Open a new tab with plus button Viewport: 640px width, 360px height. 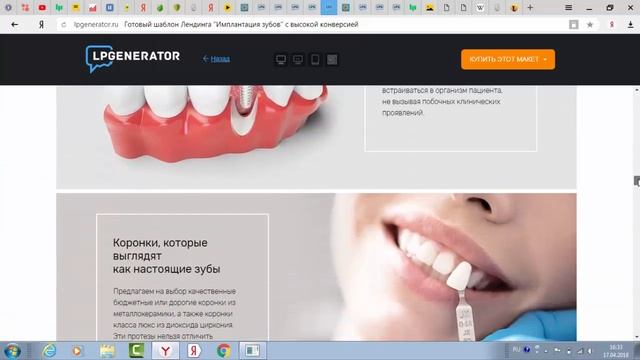coord(530,7)
